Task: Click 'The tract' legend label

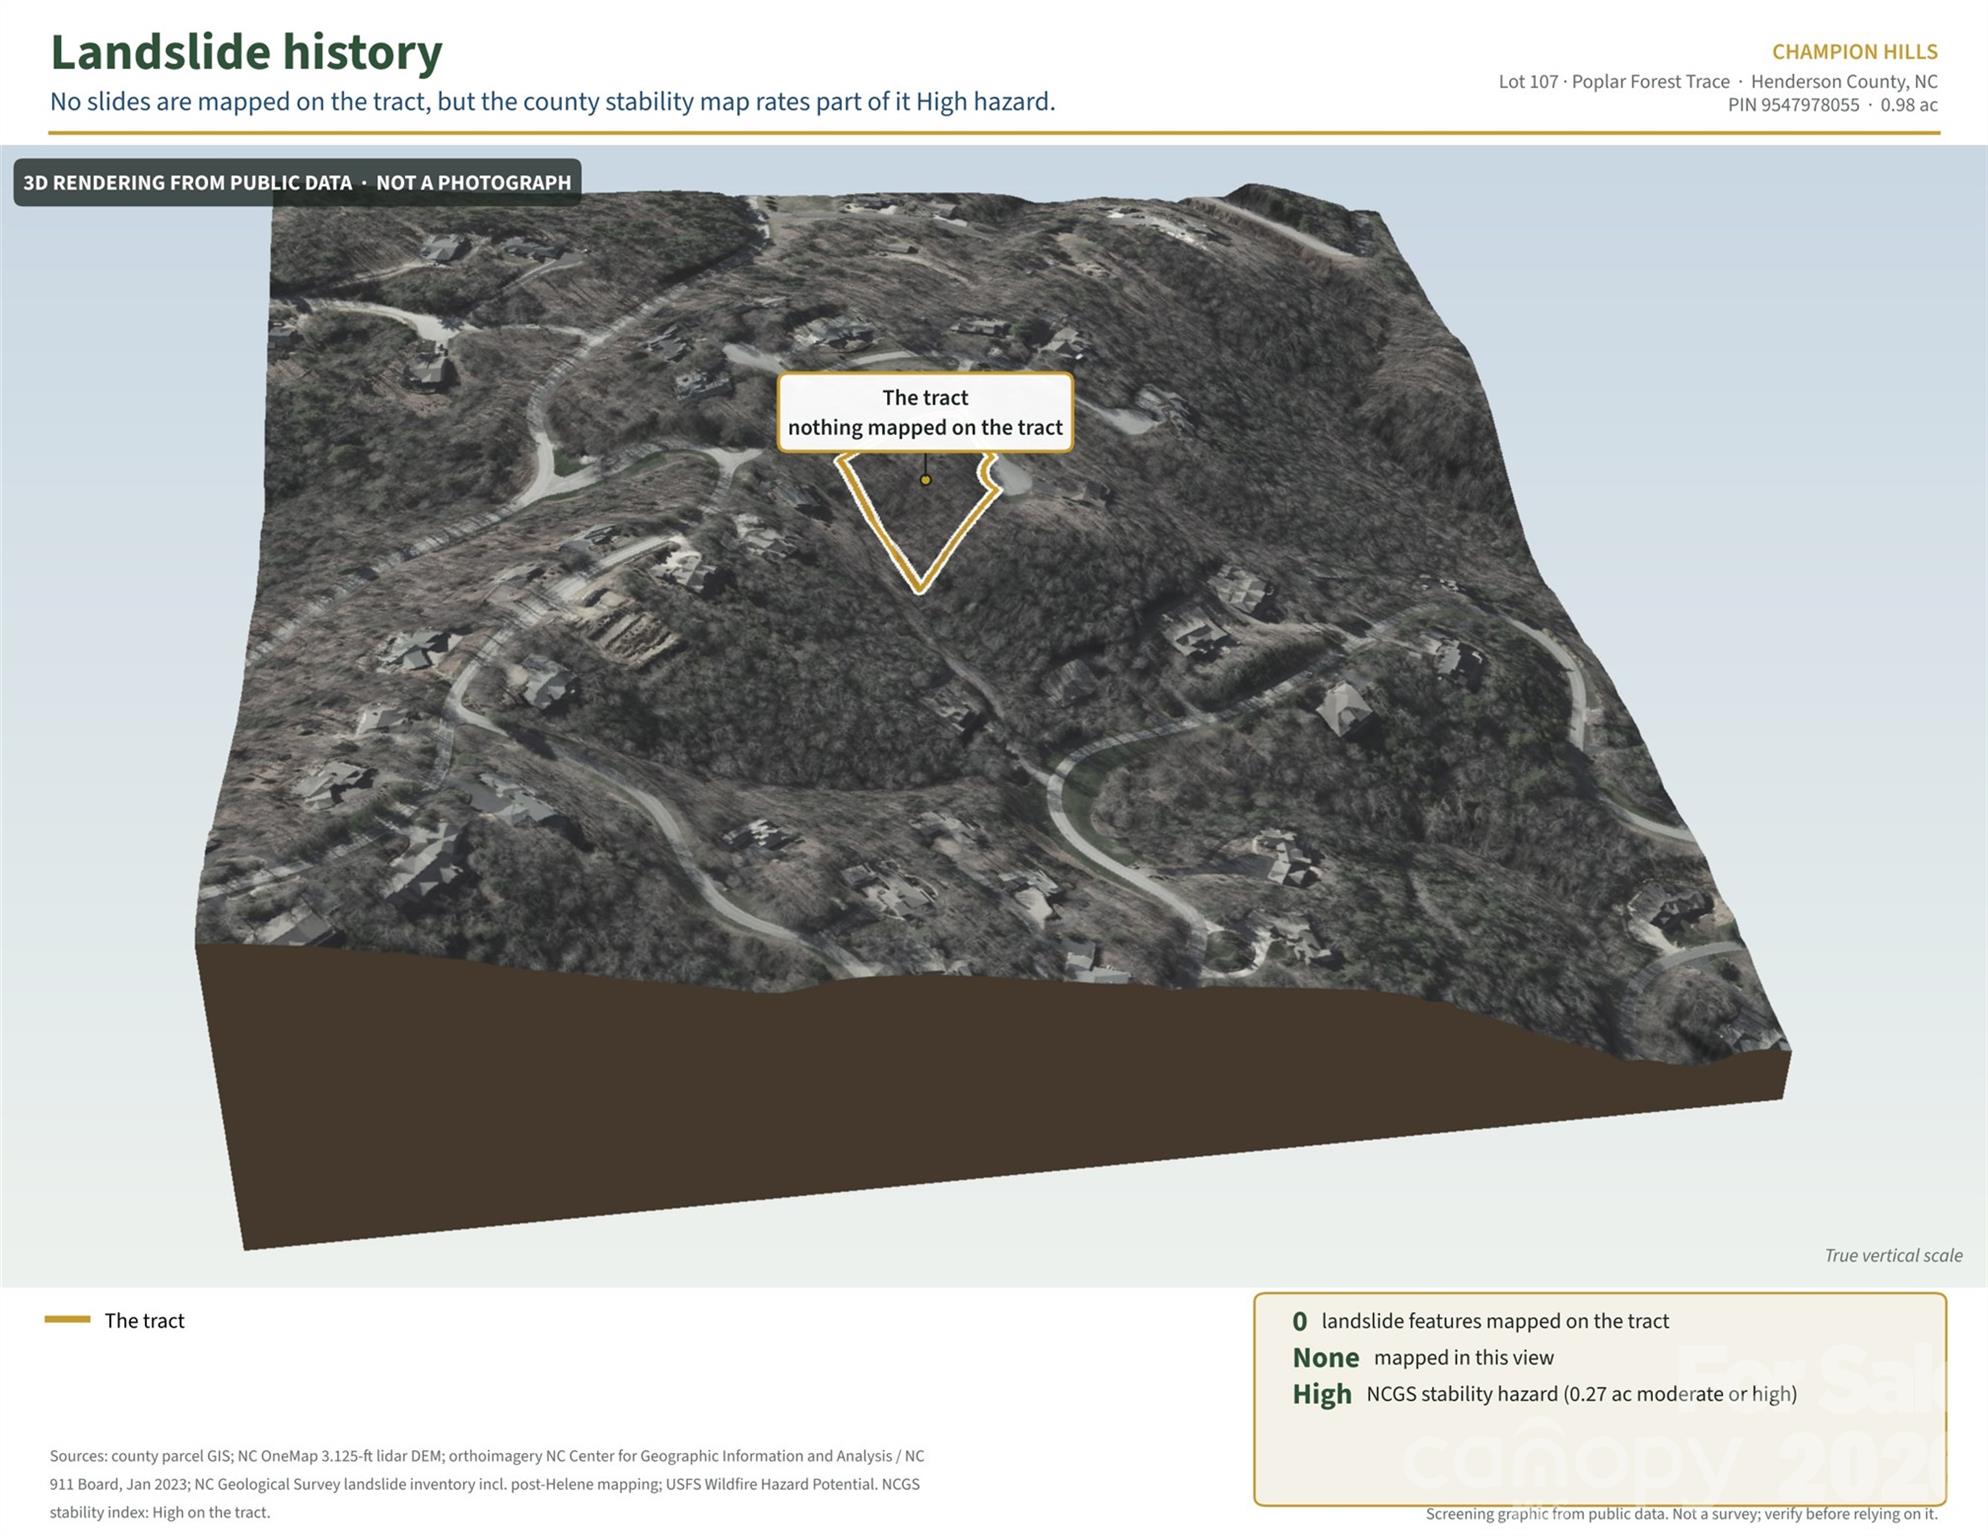Action: (x=144, y=1321)
